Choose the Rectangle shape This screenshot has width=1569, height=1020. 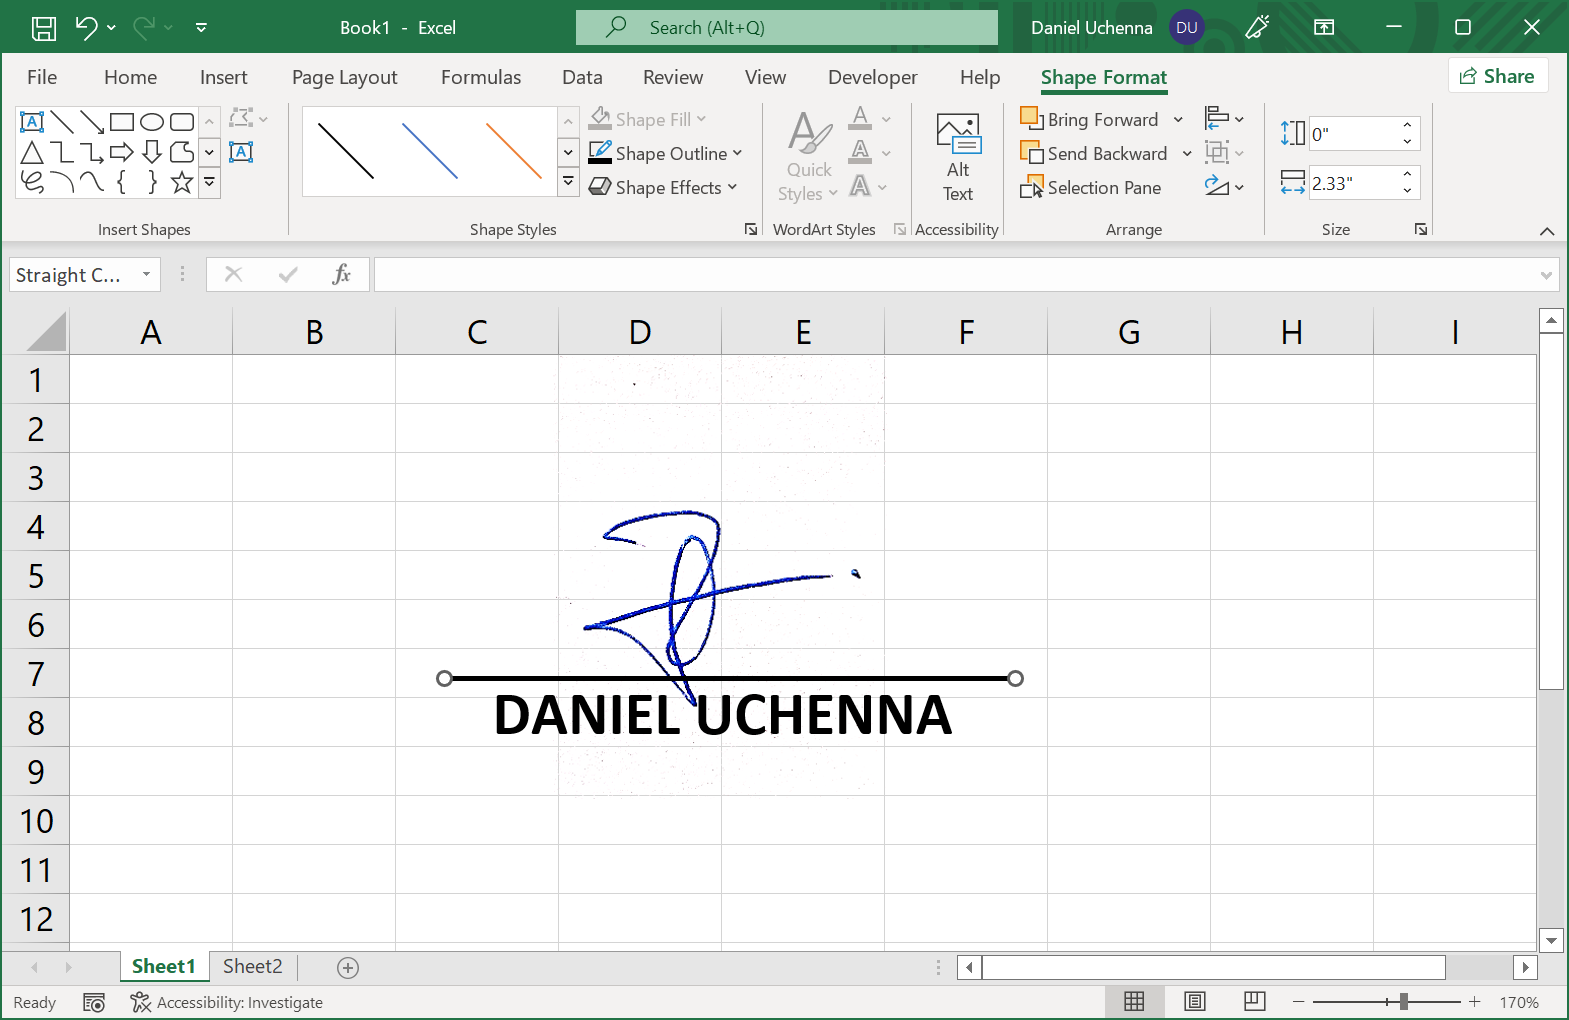[x=122, y=122]
